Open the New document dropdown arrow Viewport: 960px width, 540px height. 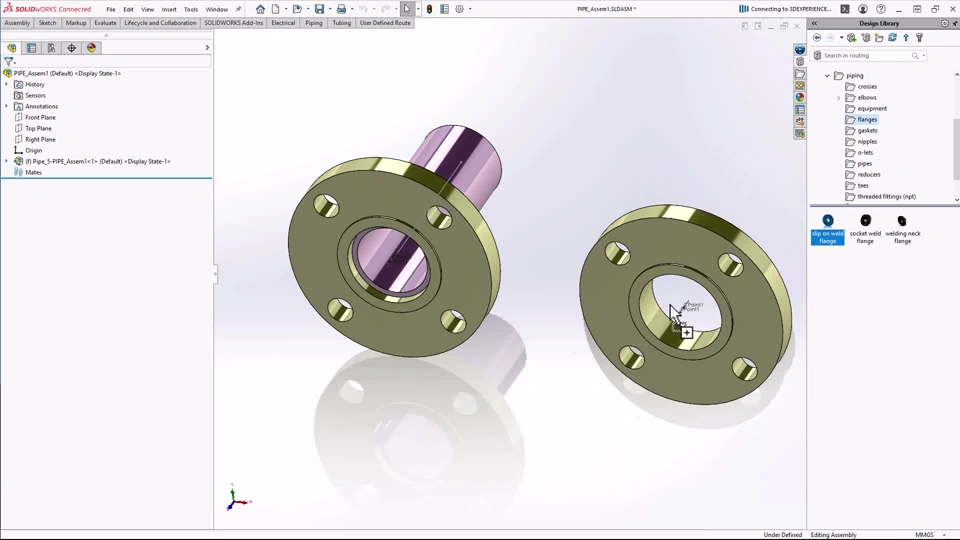tap(286, 9)
